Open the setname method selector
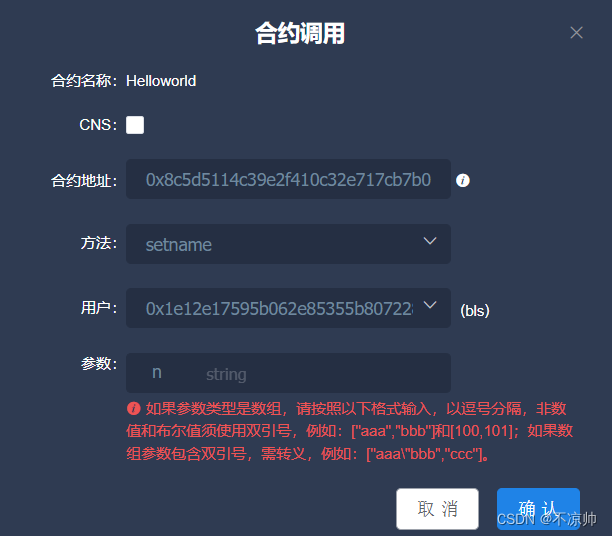Screen dimensions: 612x536 288,244
